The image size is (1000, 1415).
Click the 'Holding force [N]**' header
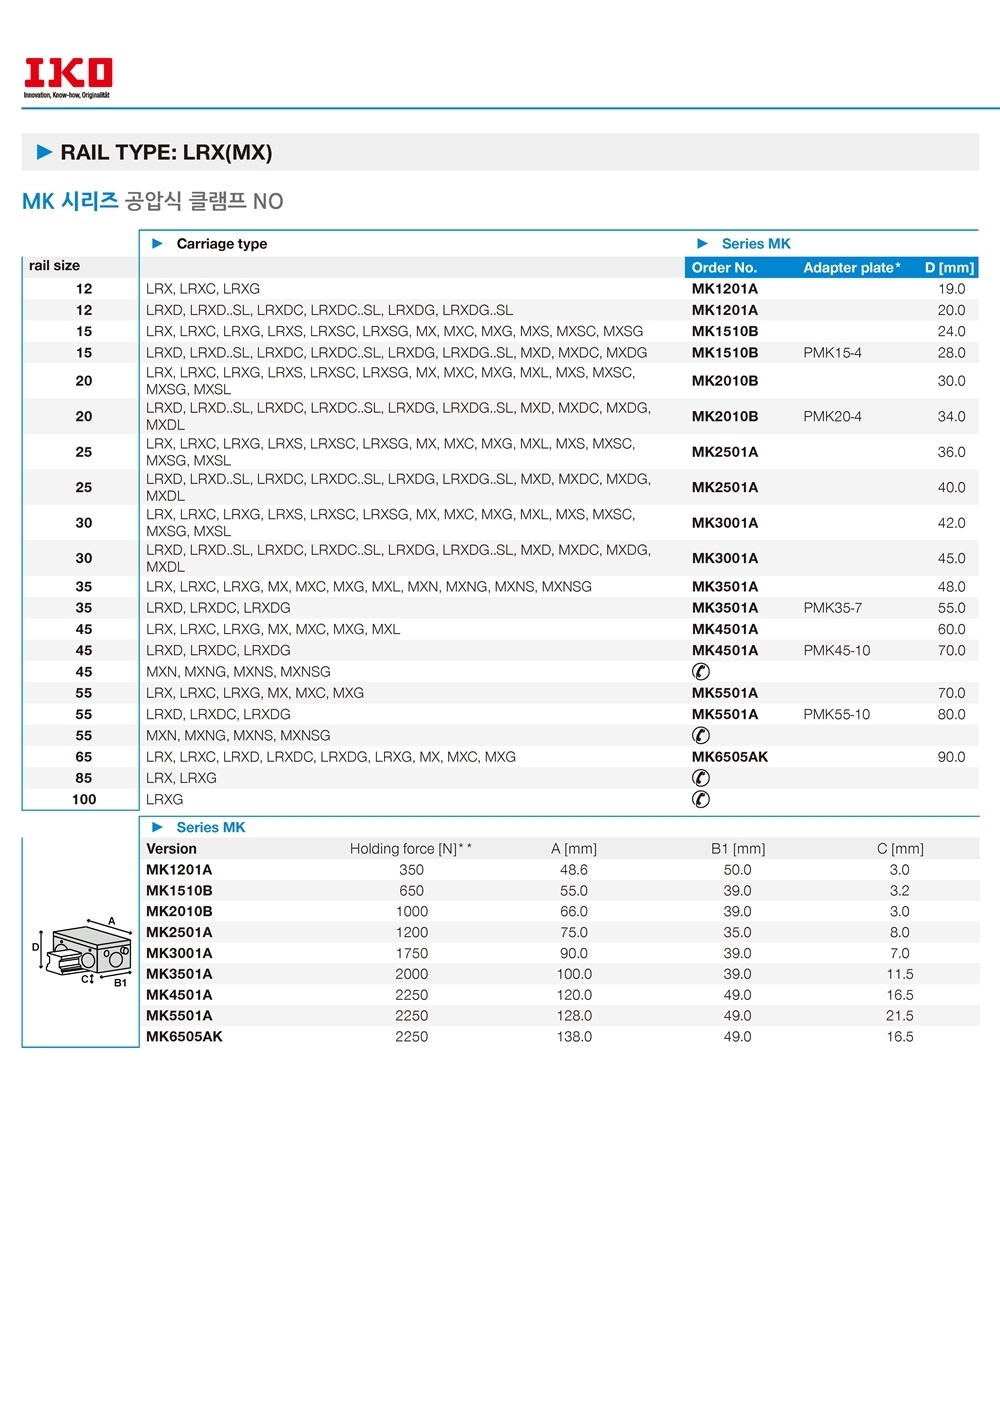pos(411,849)
